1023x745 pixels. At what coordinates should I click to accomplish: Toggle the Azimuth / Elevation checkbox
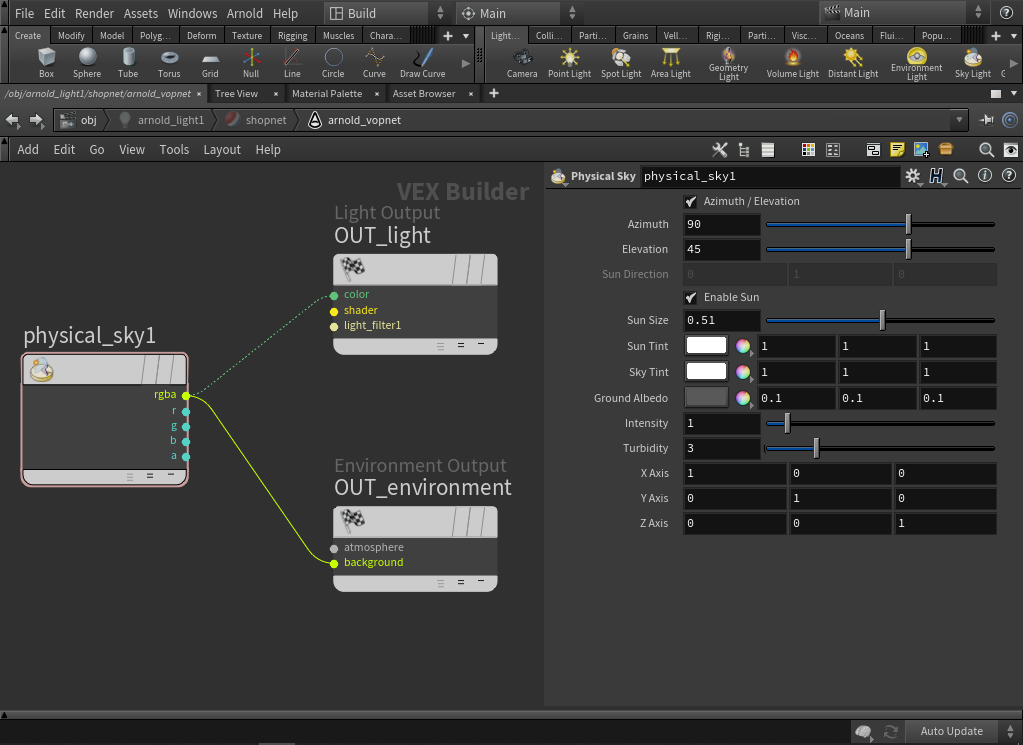pyautogui.click(x=690, y=202)
